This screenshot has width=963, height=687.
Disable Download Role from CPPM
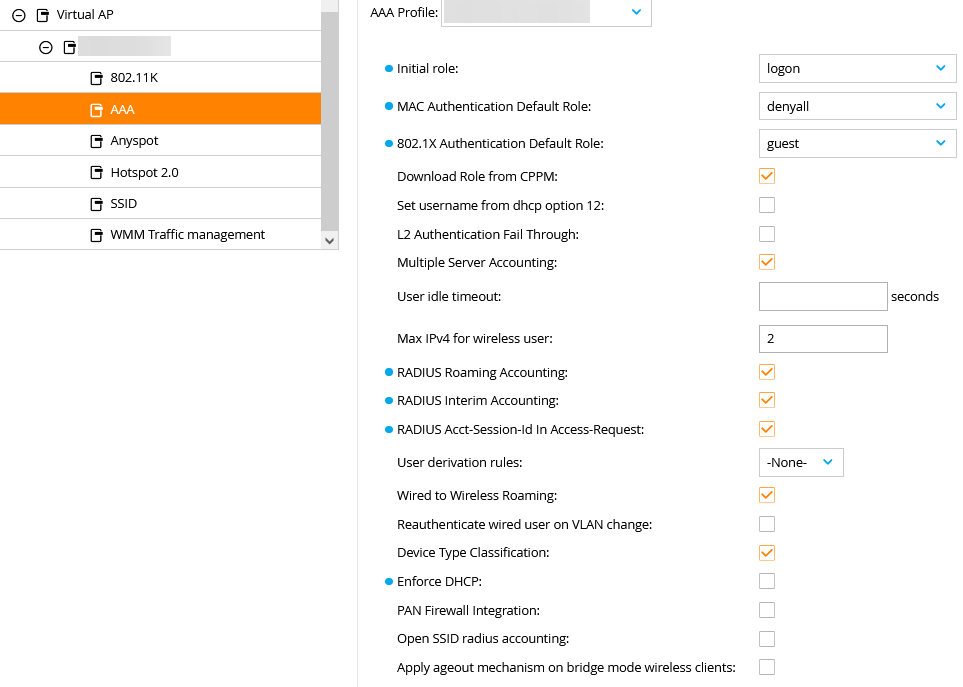coord(767,176)
